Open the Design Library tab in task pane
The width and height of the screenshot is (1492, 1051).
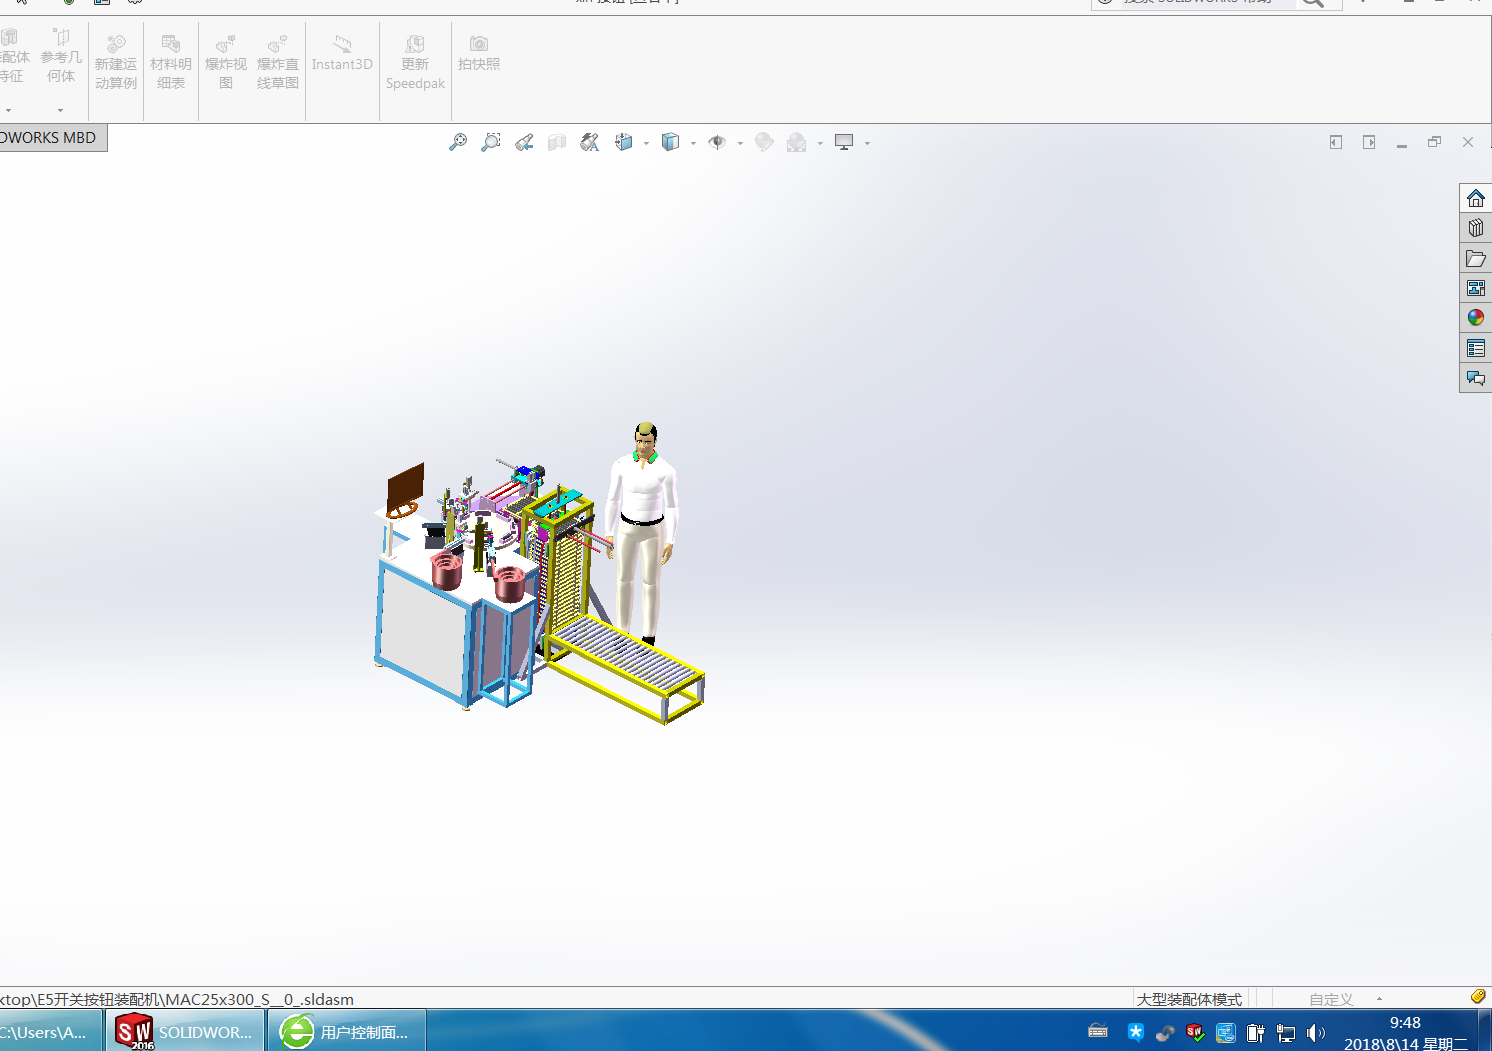click(1476, 228)
